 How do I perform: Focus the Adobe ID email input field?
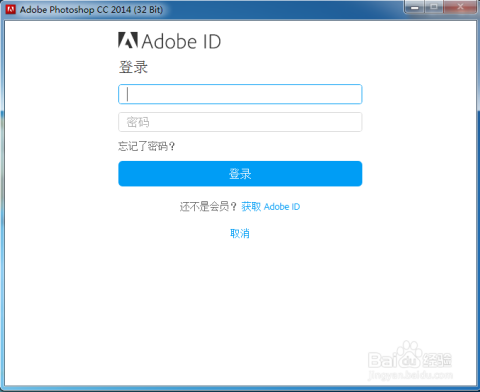tap(240, 94)
